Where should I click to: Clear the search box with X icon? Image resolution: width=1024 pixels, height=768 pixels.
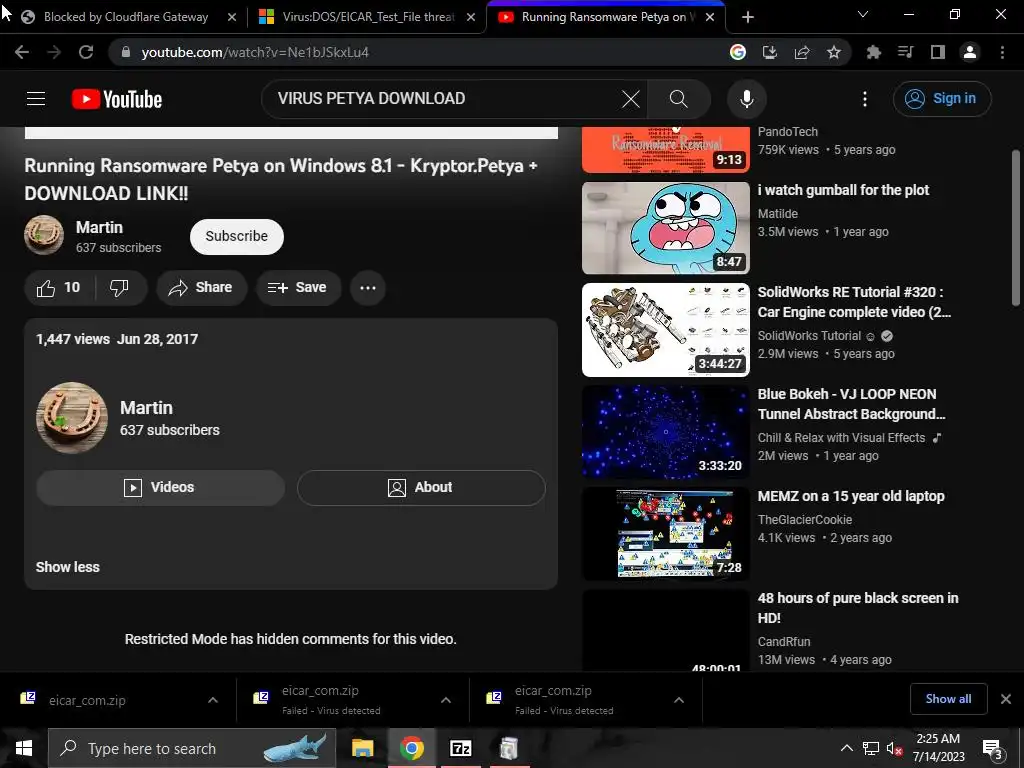(631, 99)
